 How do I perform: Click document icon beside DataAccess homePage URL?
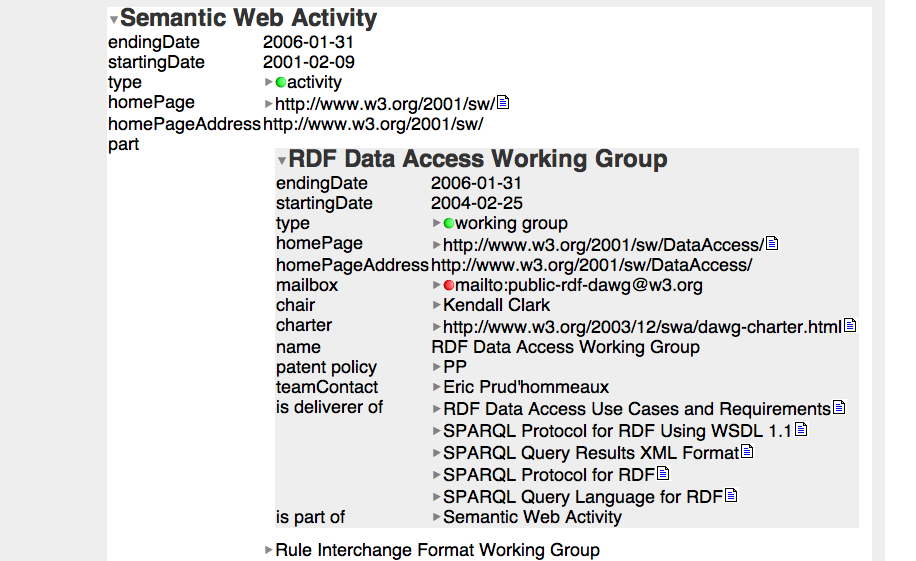(772, 244)
